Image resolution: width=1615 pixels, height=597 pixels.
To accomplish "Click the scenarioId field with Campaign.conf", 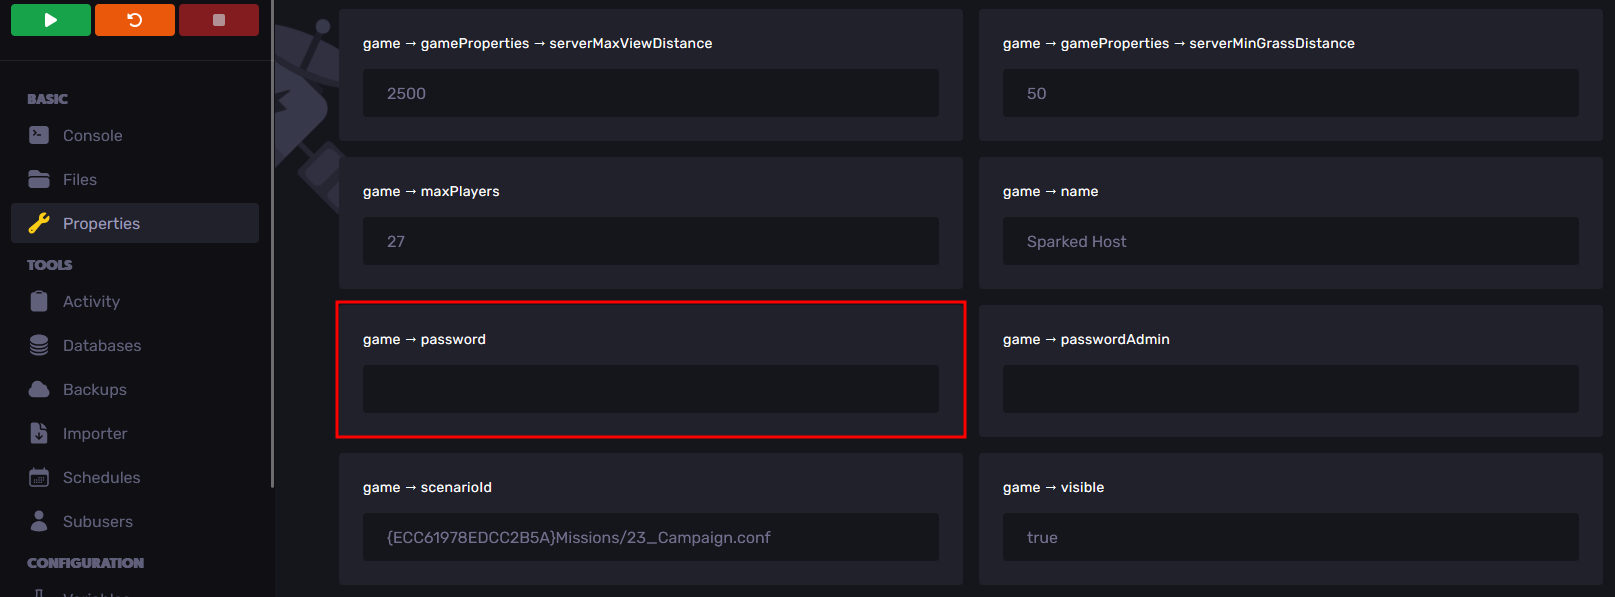I will [x=650, y=537].
